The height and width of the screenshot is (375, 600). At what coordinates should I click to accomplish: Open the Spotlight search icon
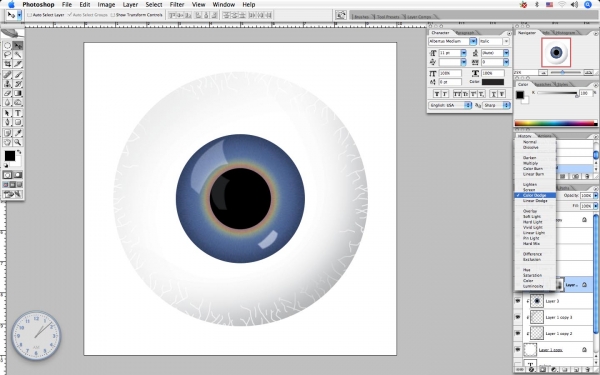[x=589, y=5]
